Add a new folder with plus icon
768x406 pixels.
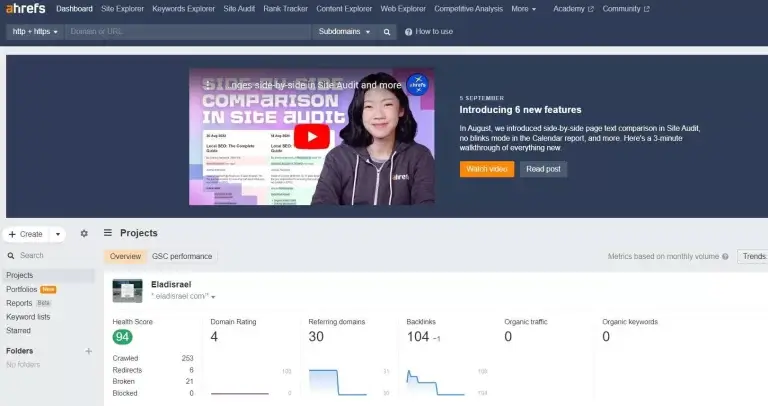click(89, 351)
